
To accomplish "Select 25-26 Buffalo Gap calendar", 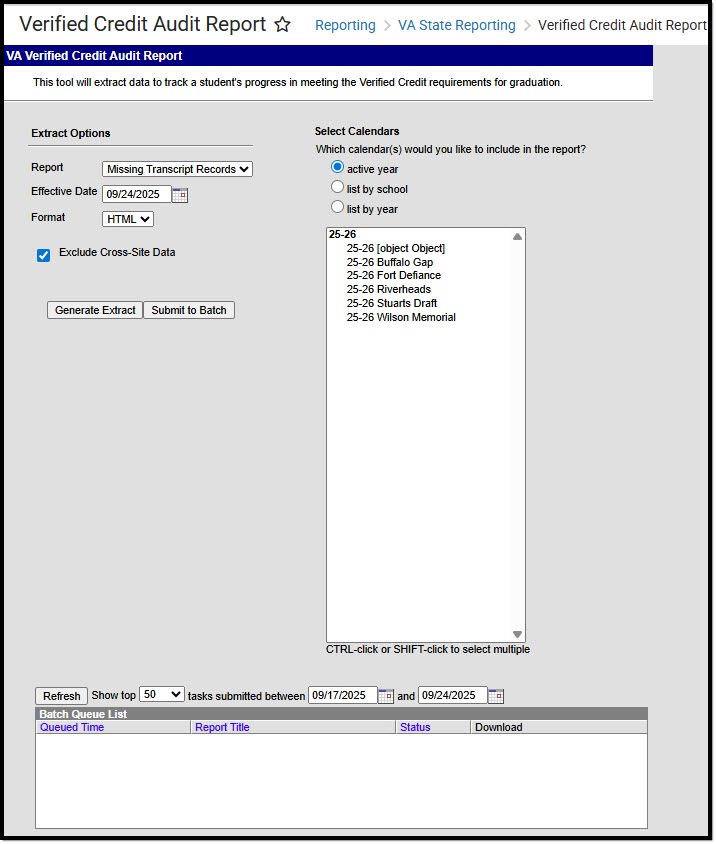I will pyautogui.click(x=390, y=262).
